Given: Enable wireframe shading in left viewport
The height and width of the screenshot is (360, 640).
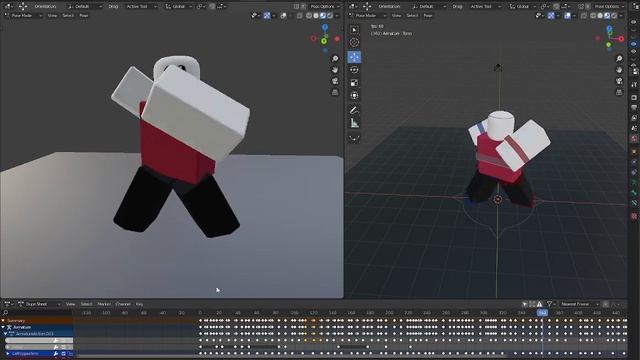Looking at the screenshot, I should (309, 16).
